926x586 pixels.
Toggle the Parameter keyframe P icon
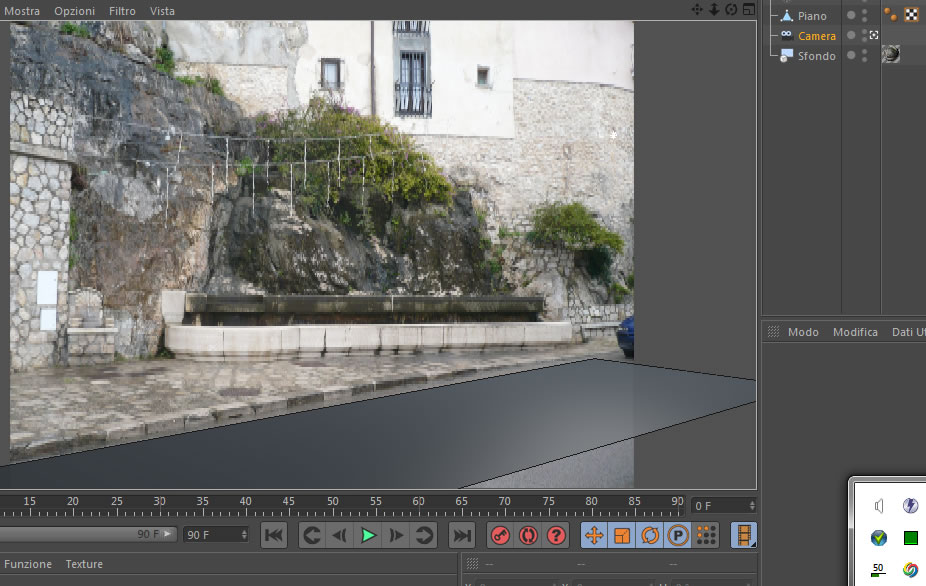[x=677, y=536]
